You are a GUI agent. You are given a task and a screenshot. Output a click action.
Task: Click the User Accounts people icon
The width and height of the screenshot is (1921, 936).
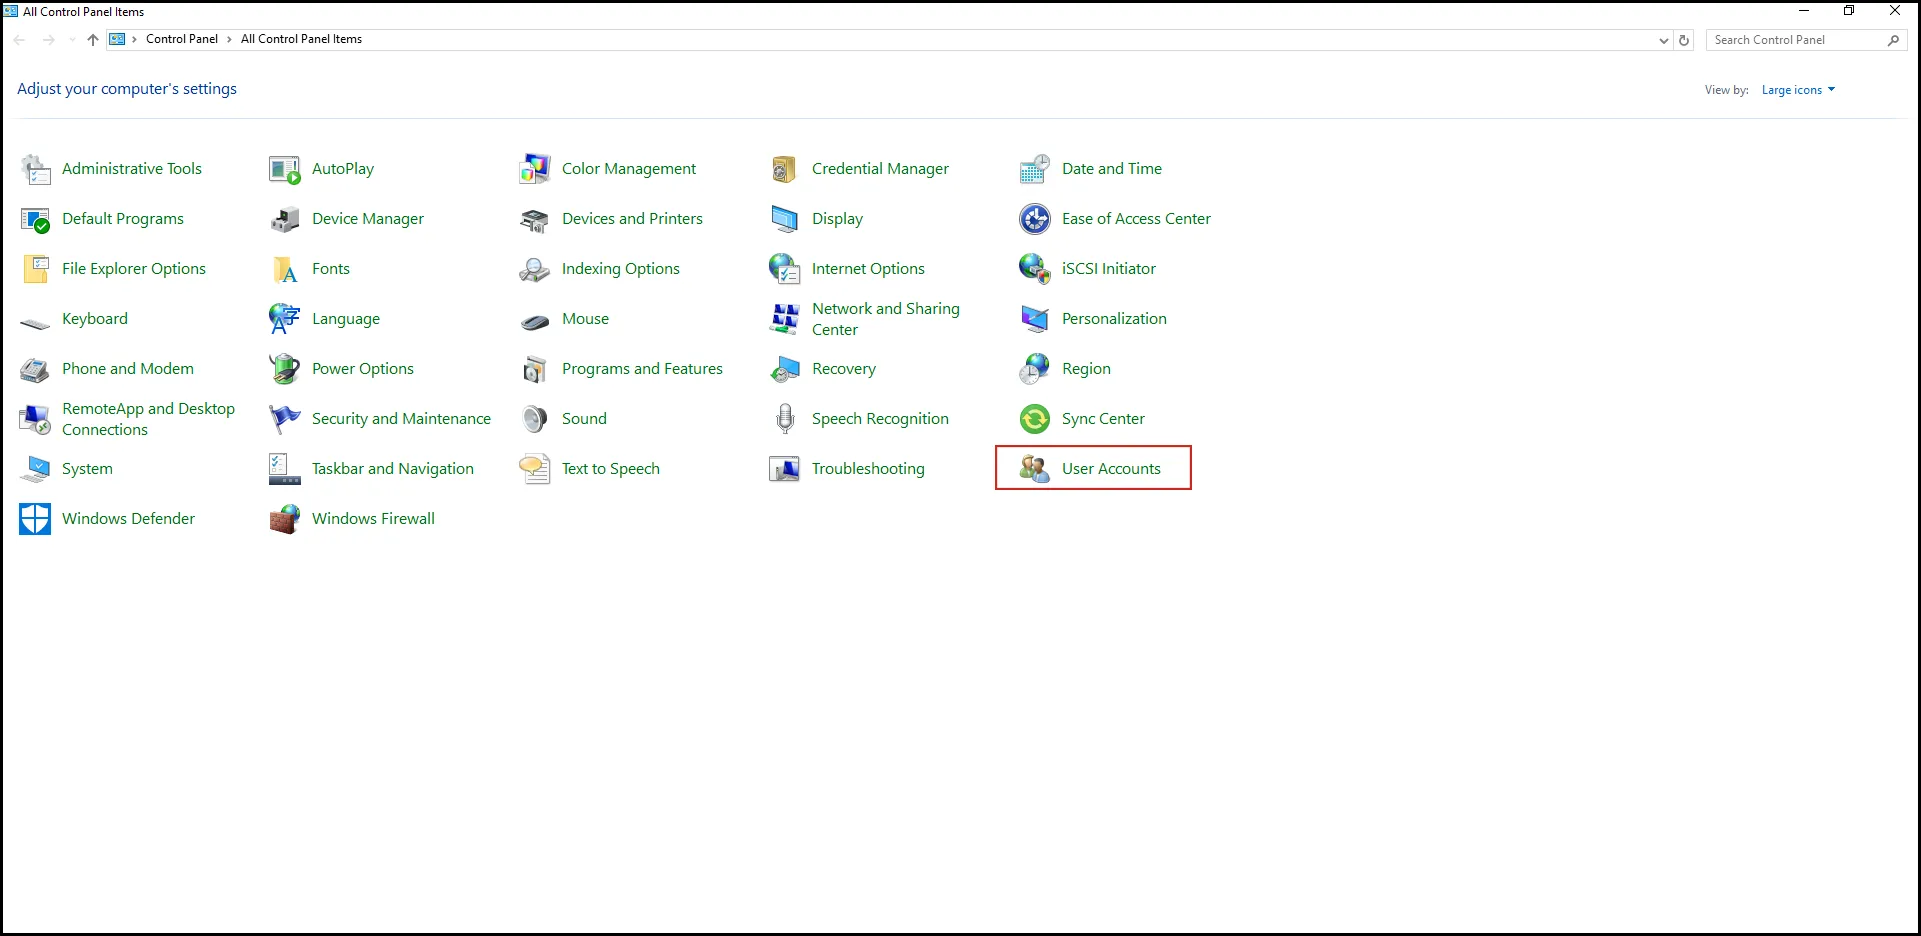pyautogui.click(x=1035, y=469)
